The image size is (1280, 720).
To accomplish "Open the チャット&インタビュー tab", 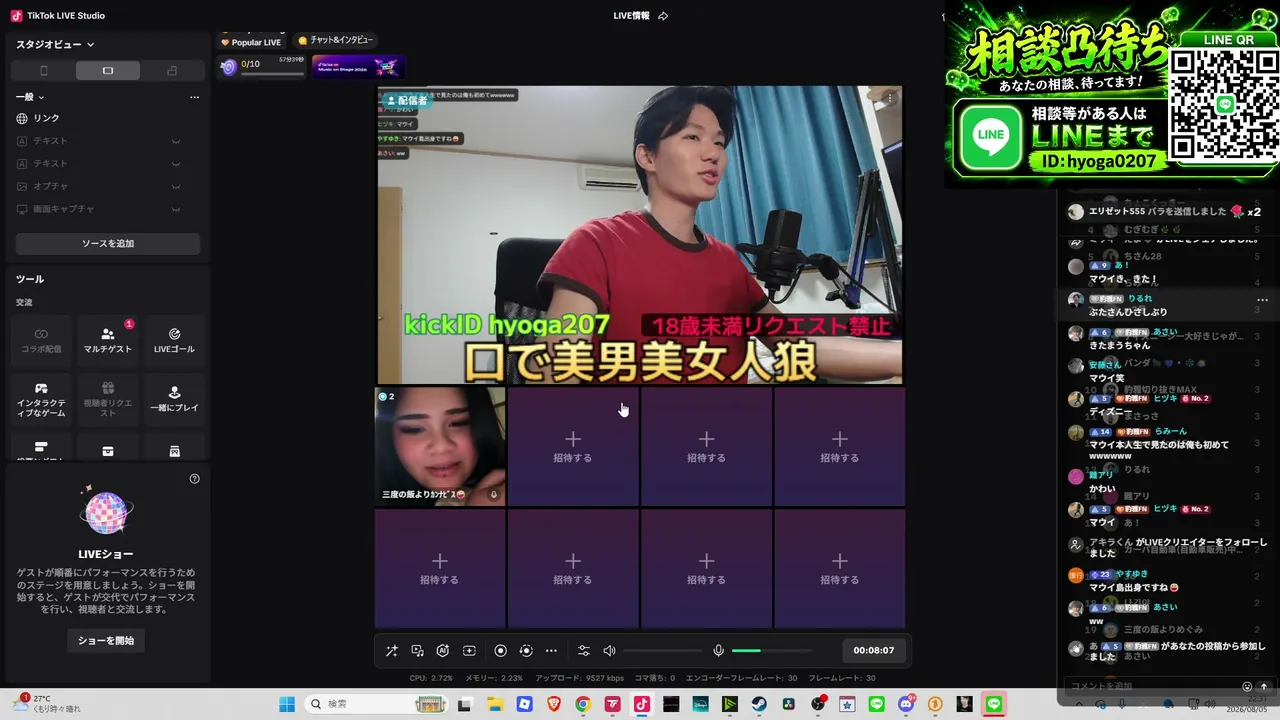I will coord(335,40).
